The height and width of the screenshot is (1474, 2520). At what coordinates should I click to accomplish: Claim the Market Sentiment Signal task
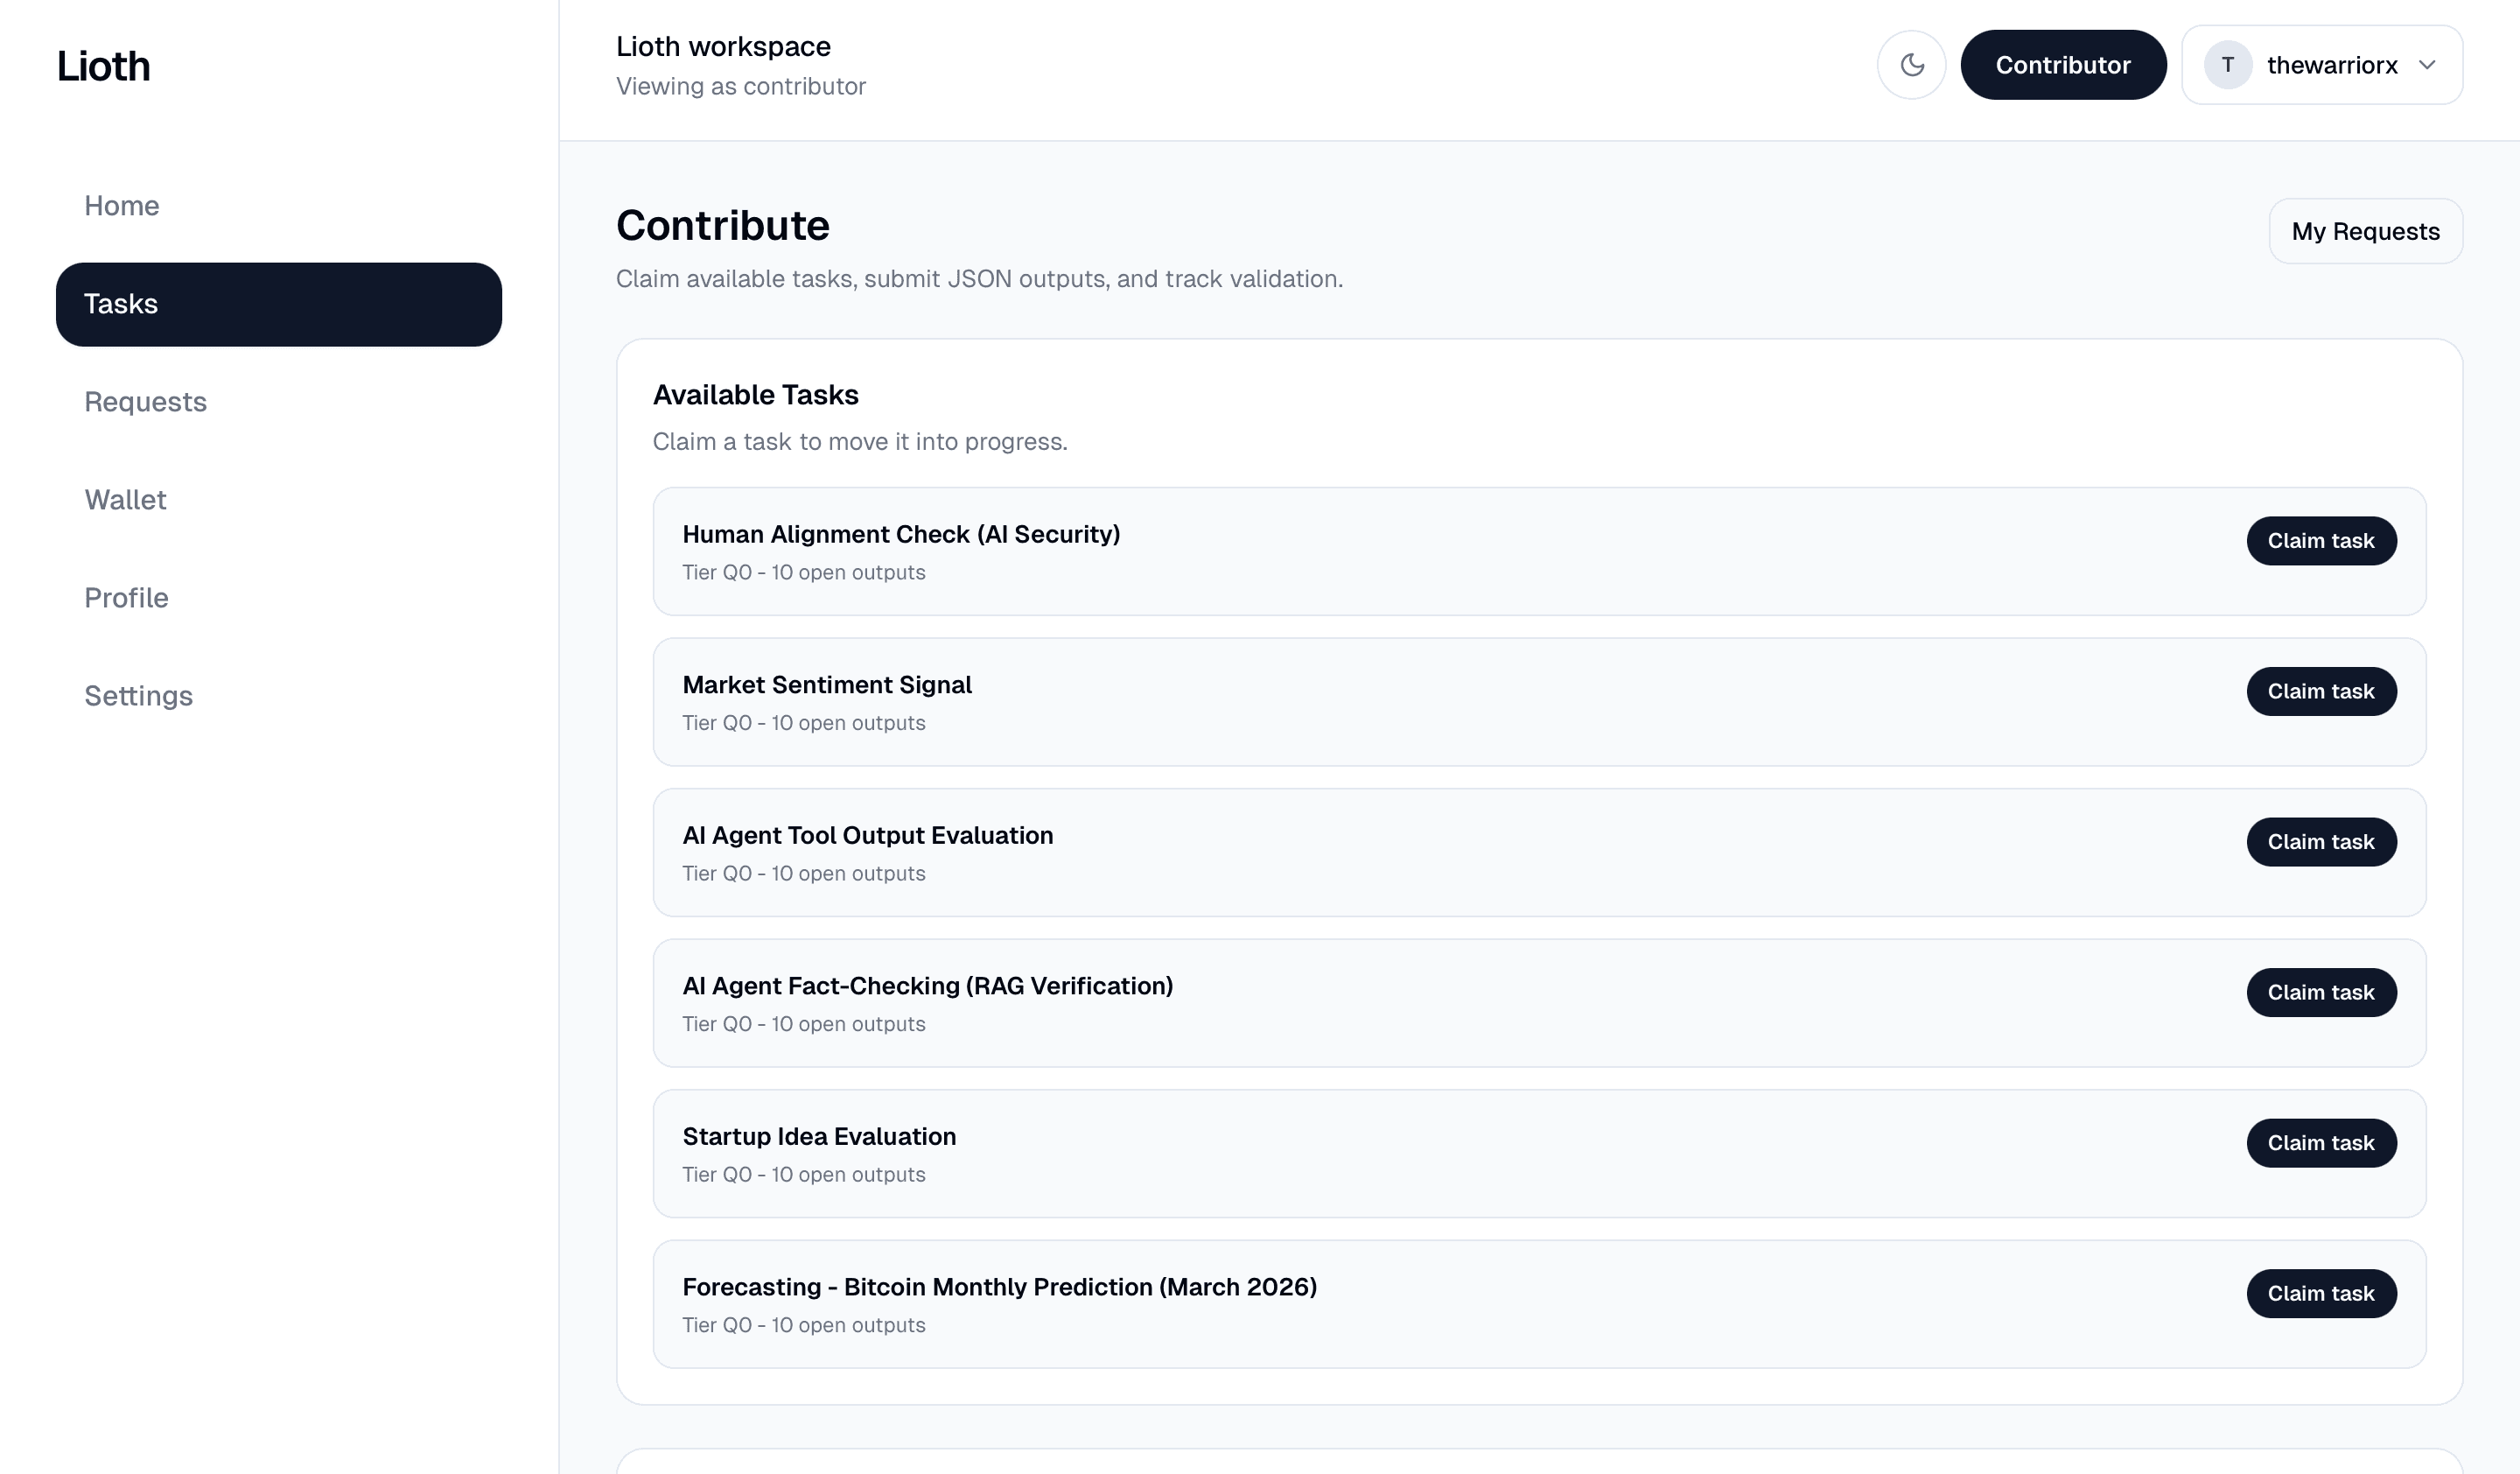(x=2321, y=691)
